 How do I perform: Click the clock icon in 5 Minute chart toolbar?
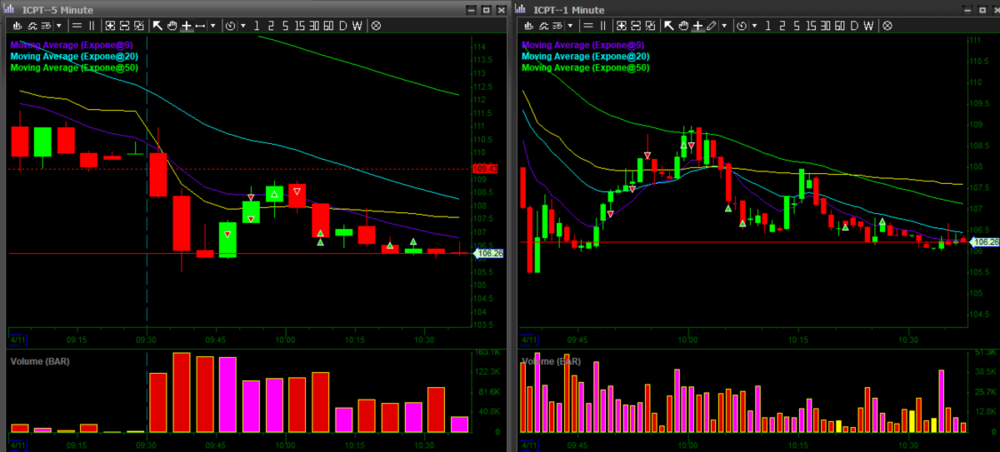tap(232, 25)
